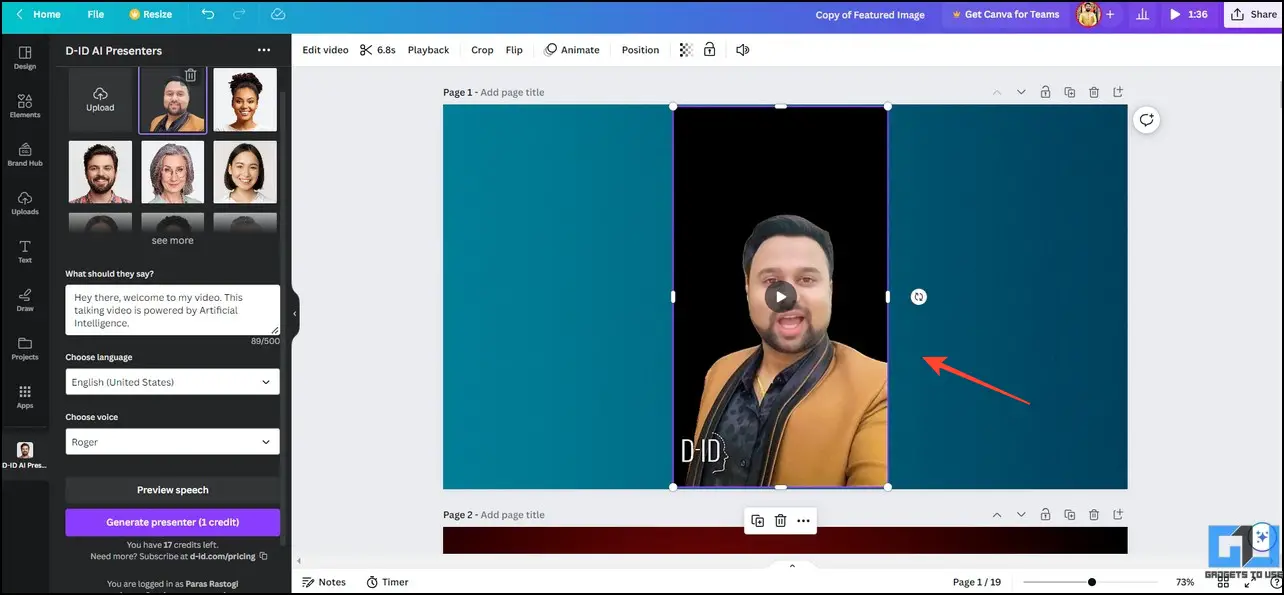Viewport: 1284px width, 595px height.
Task: Check the cloud save status icon
Action: pos(278,14)
